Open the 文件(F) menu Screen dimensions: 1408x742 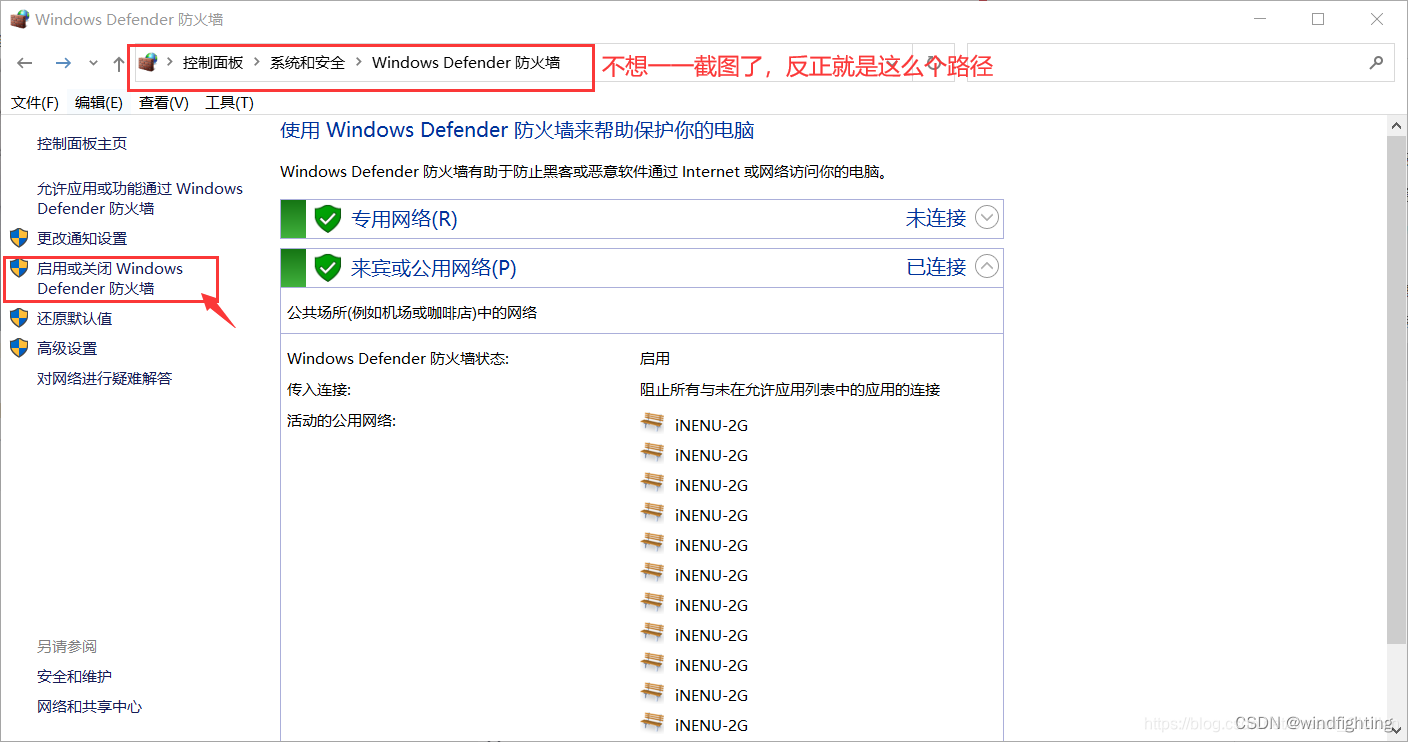click(35, 102)
